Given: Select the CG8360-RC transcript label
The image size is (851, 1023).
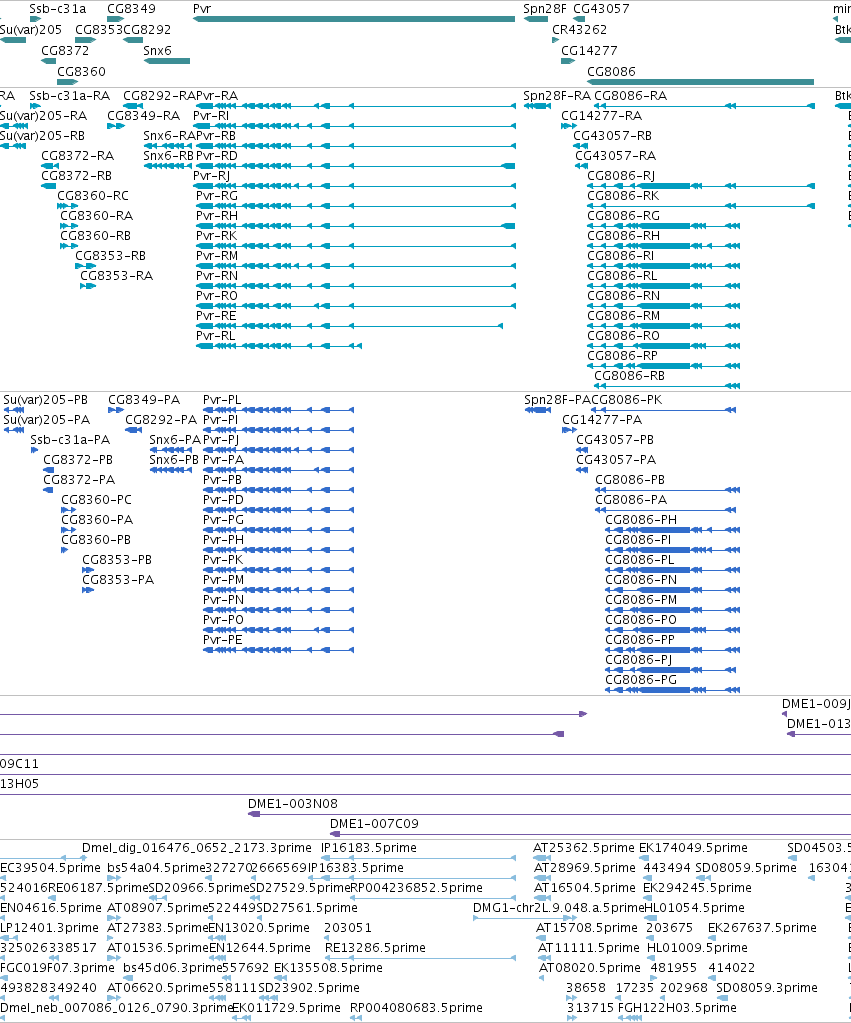Looking at the screenshot, I should click(93, 196).
